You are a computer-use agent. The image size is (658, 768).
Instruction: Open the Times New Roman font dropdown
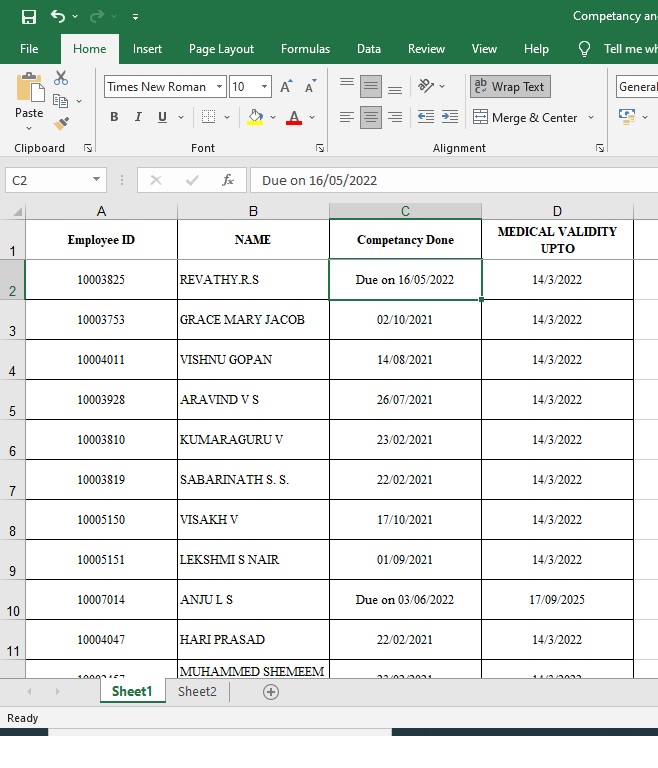[219, 87]
